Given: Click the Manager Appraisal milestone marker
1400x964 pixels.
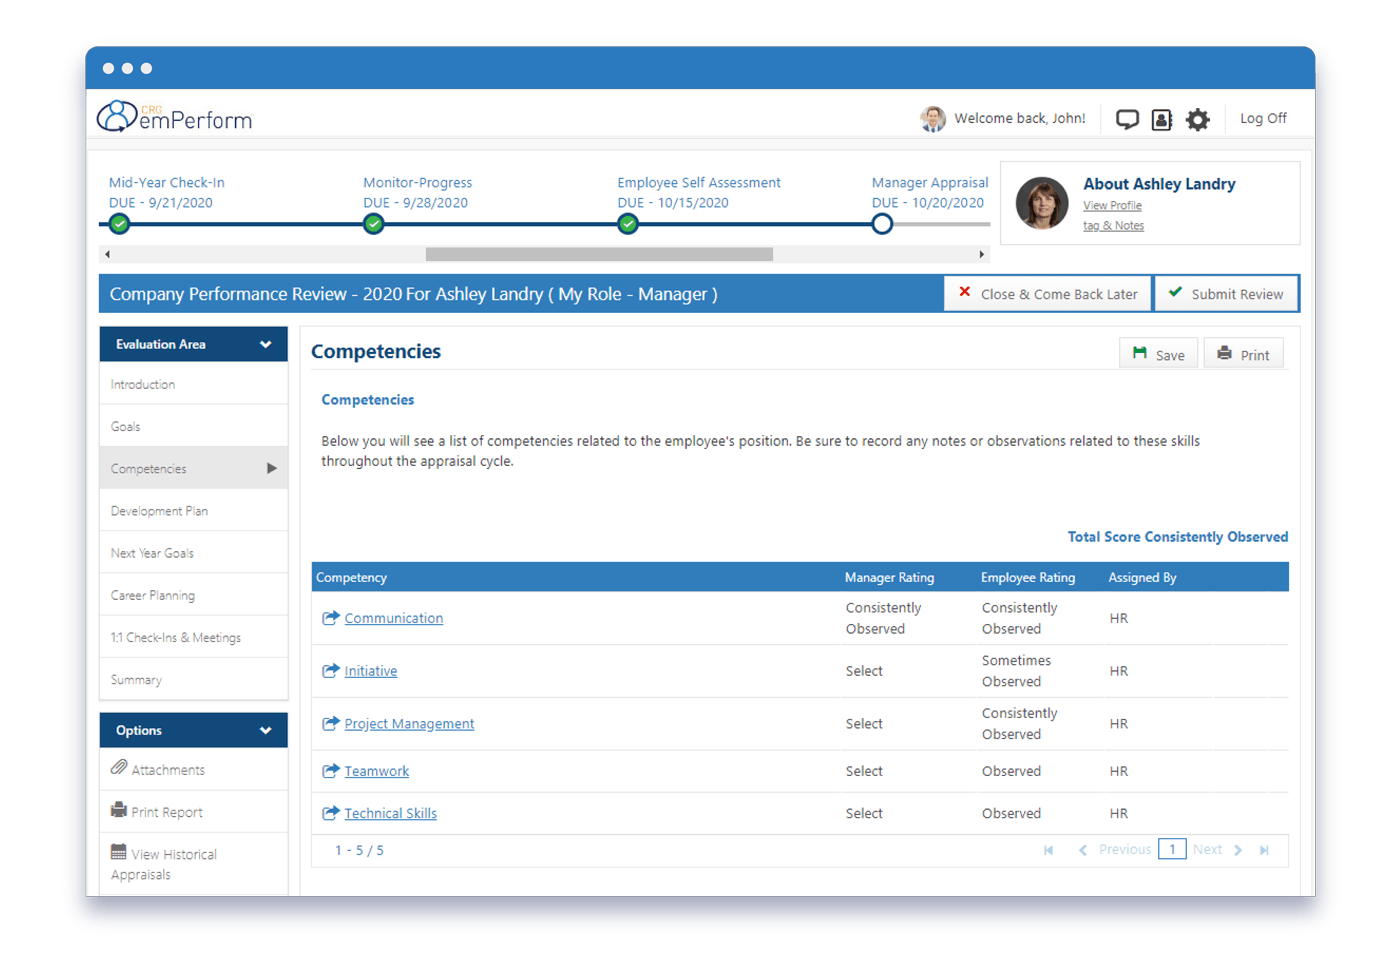Looking at the screenshot, I should [882, 224].
